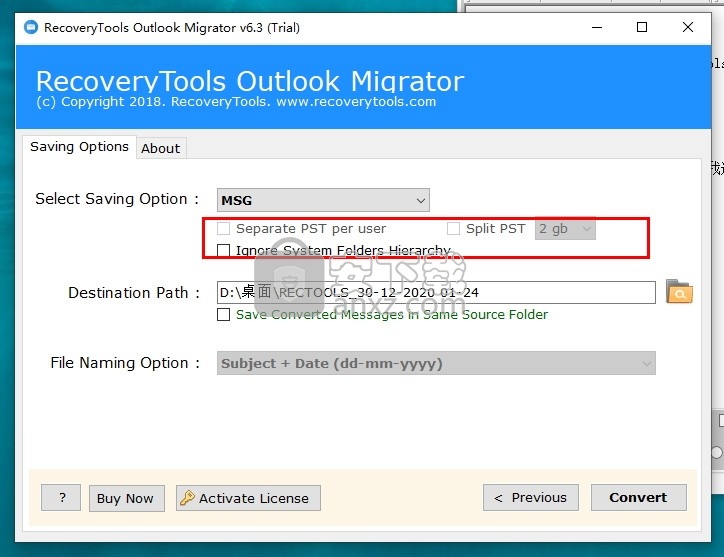
Task: Check Ignore System Folders Hierarchy
Action: pyautogui.click(x=223, y=250)
